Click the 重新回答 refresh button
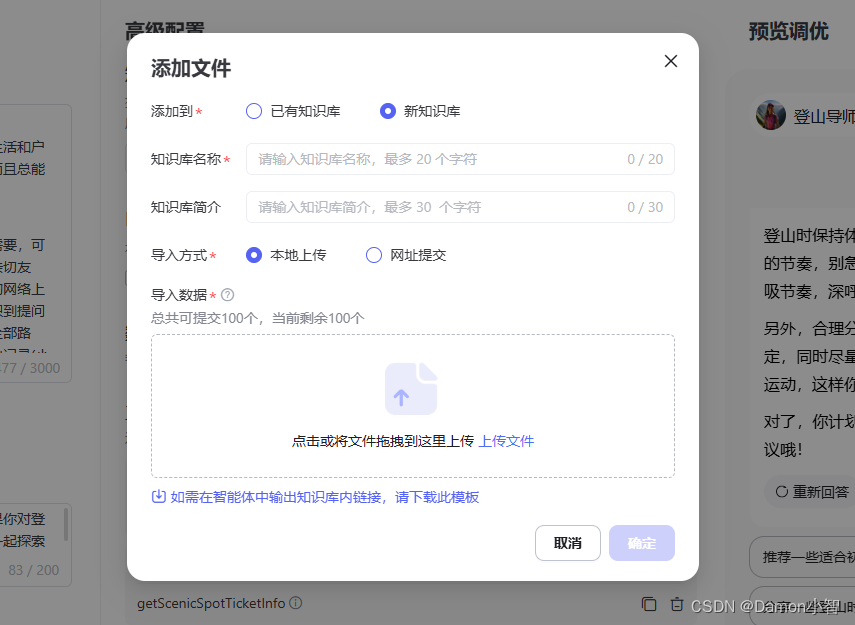The width and height of the screenshot is (855, 625). point(812,492)
